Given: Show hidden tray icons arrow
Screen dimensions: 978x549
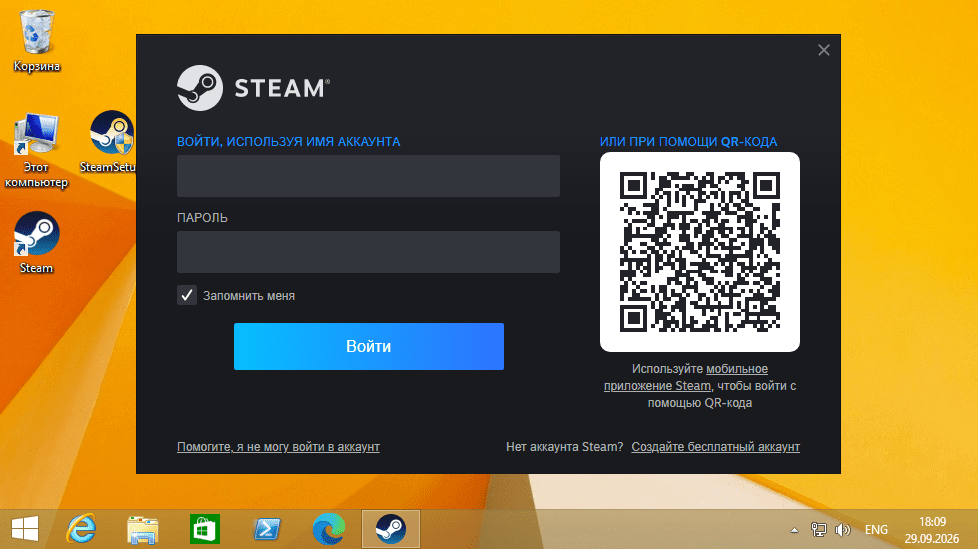Looking at the screenshot, I should point(794,530).
